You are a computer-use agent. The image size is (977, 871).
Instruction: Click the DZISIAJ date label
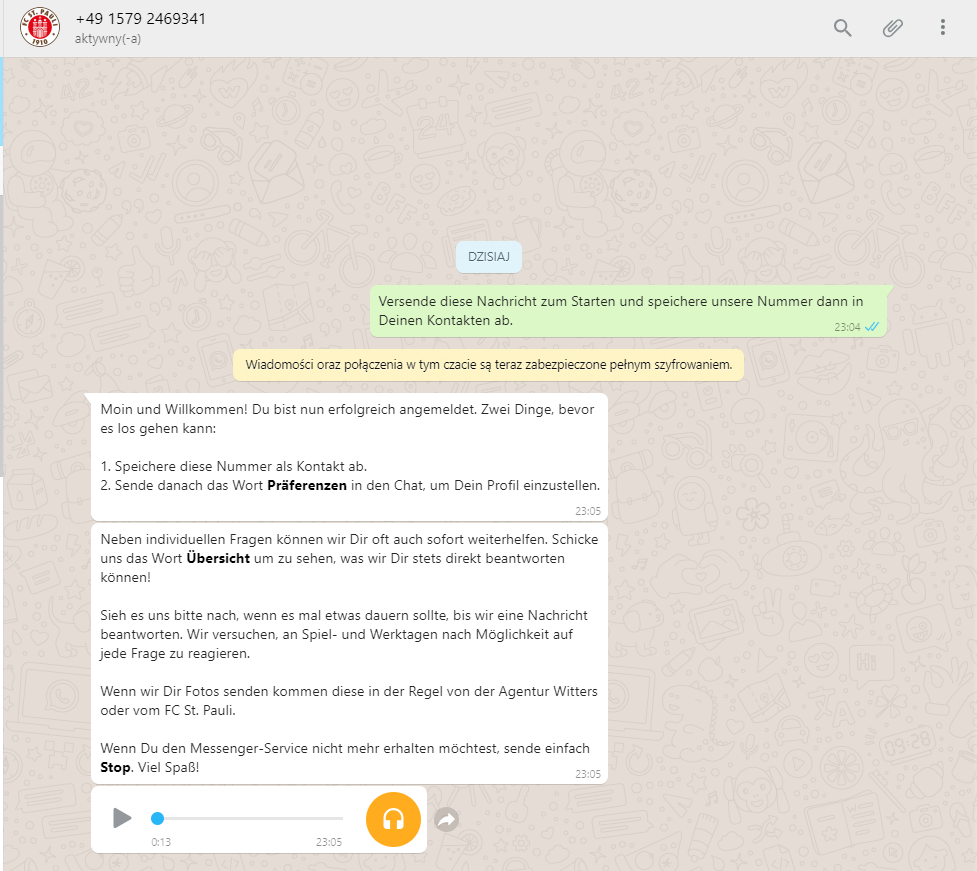(x=488, y=257)
